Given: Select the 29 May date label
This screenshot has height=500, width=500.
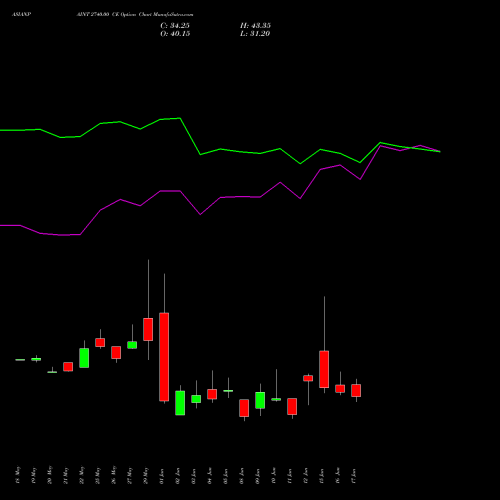Looking at the screenshot, I should click(x=146, y=475).
